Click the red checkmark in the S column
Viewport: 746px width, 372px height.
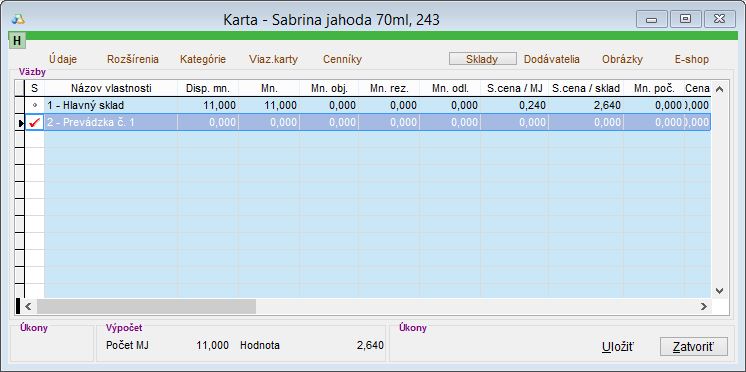tap(34, 122)
